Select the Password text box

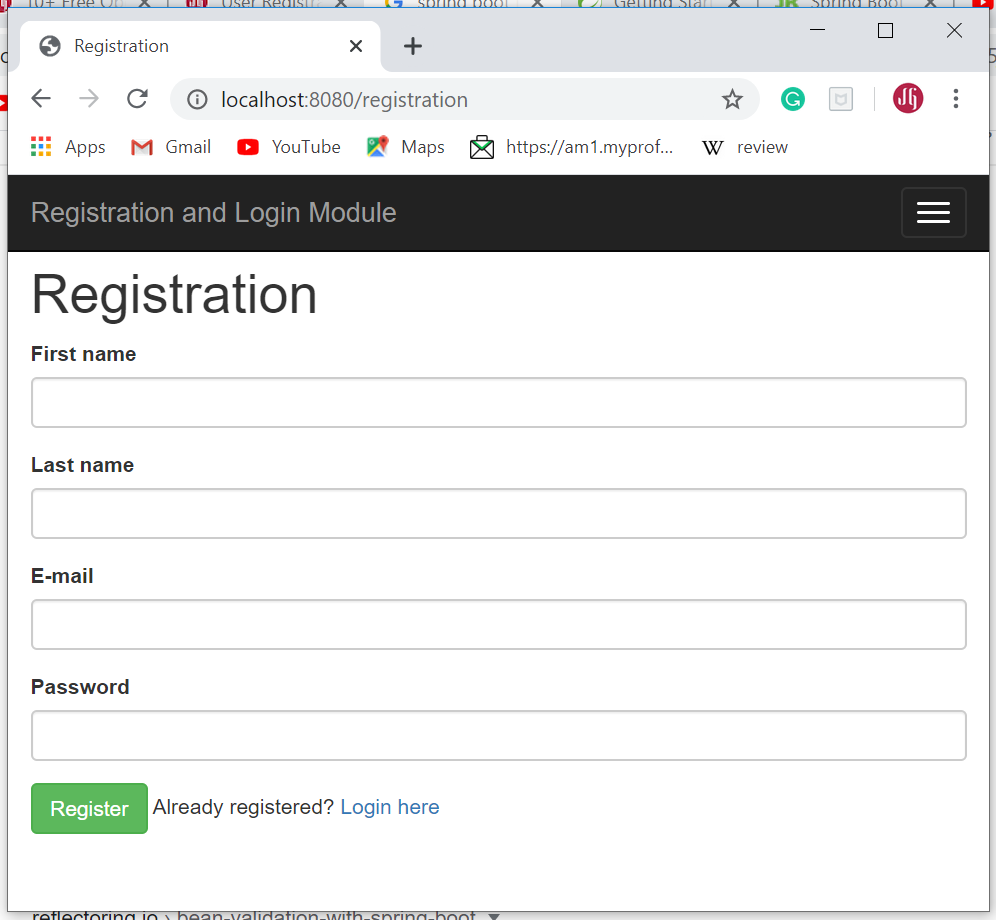pos(498,735)
